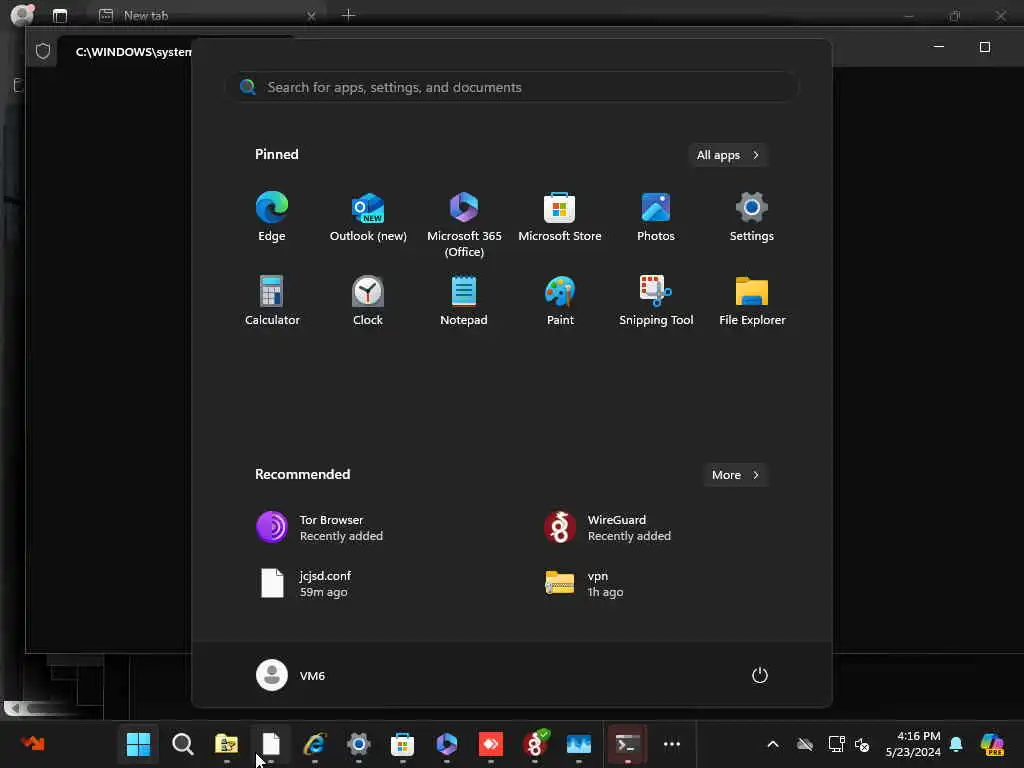Open taskbar Search magnifier

[x=182, y=744]
